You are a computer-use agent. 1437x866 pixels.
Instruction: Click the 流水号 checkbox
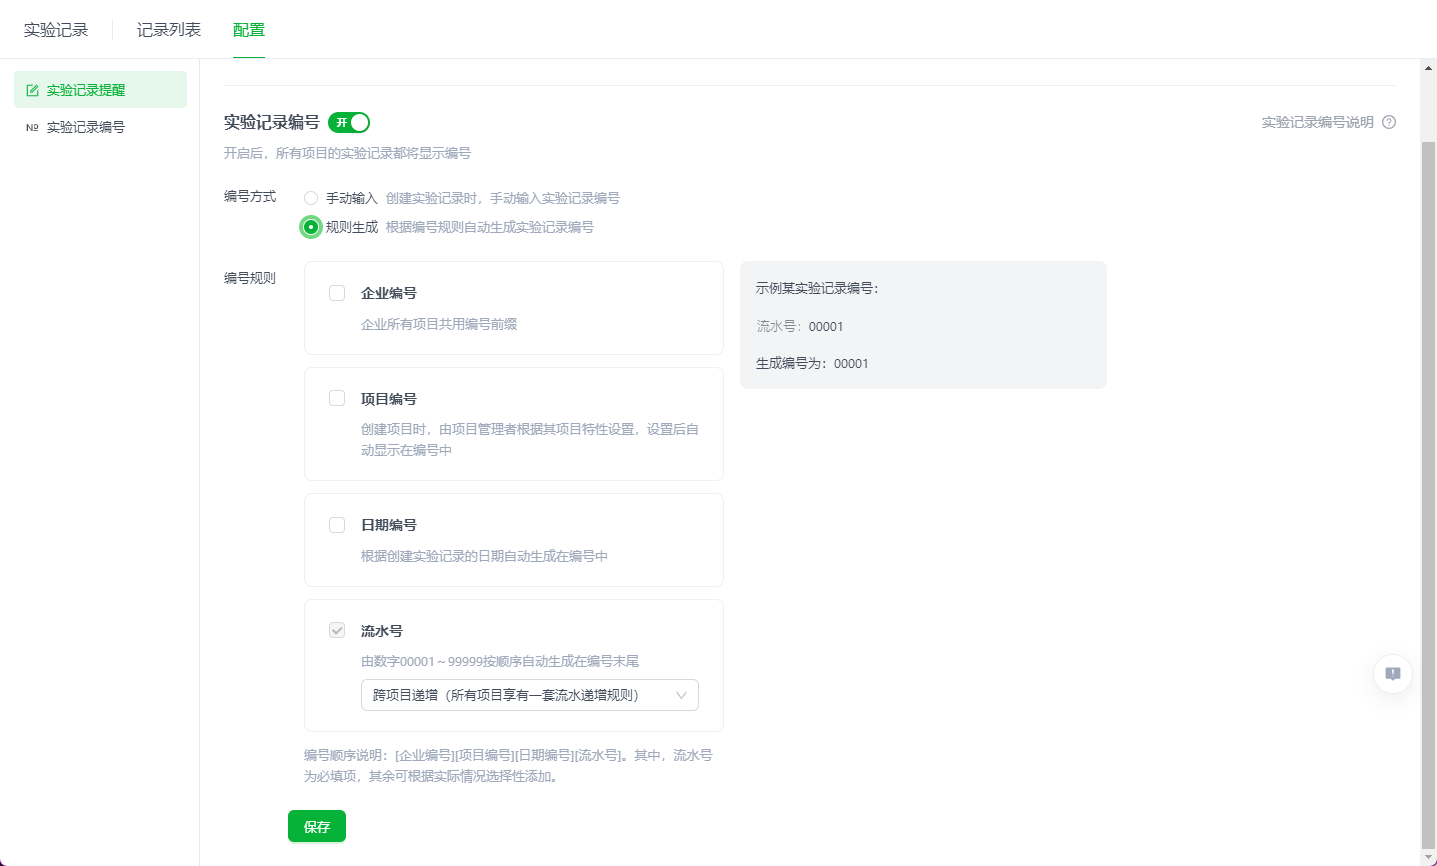tap(337, 630)
